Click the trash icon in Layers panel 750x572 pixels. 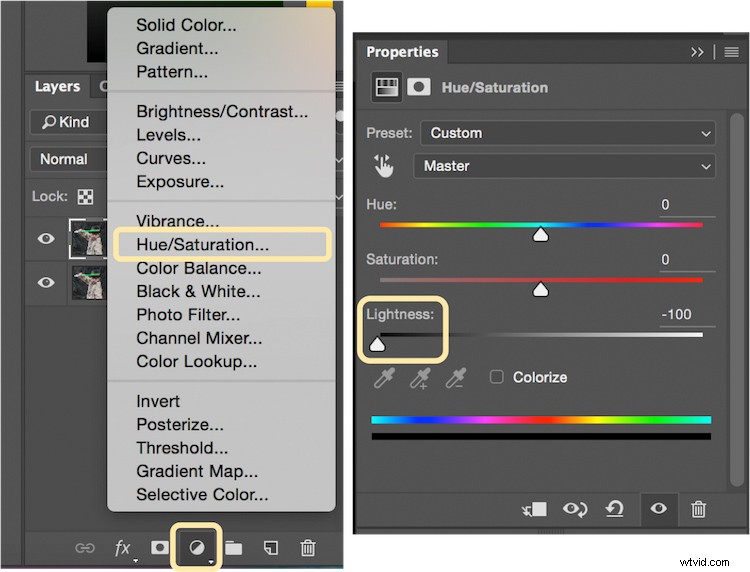pyautogui.click(x=308, y=547)
